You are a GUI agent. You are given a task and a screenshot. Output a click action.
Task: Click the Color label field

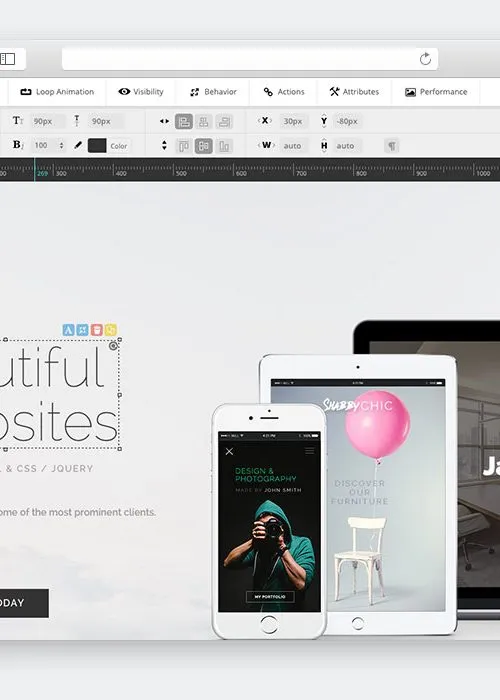click(119, 146)
